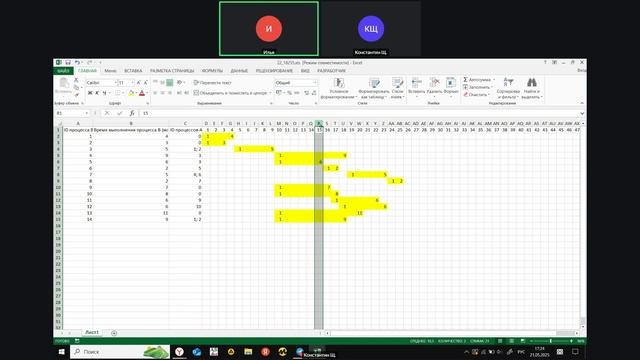Open Format as Table gallery
This screenshot has width=640, height=360.
point(374,89)
